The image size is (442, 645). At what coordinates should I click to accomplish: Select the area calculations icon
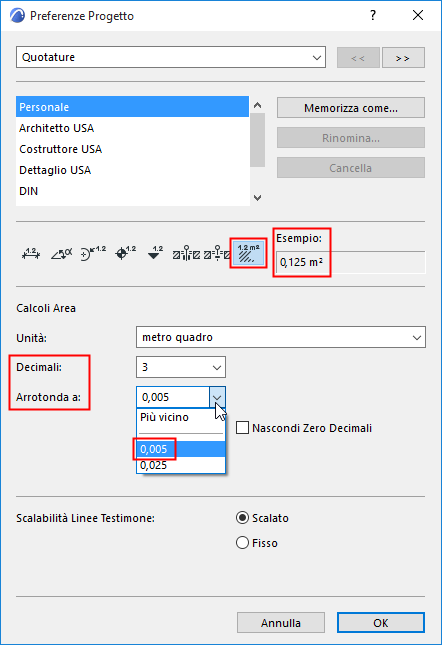pyautogui.click(x=248, y=253)
